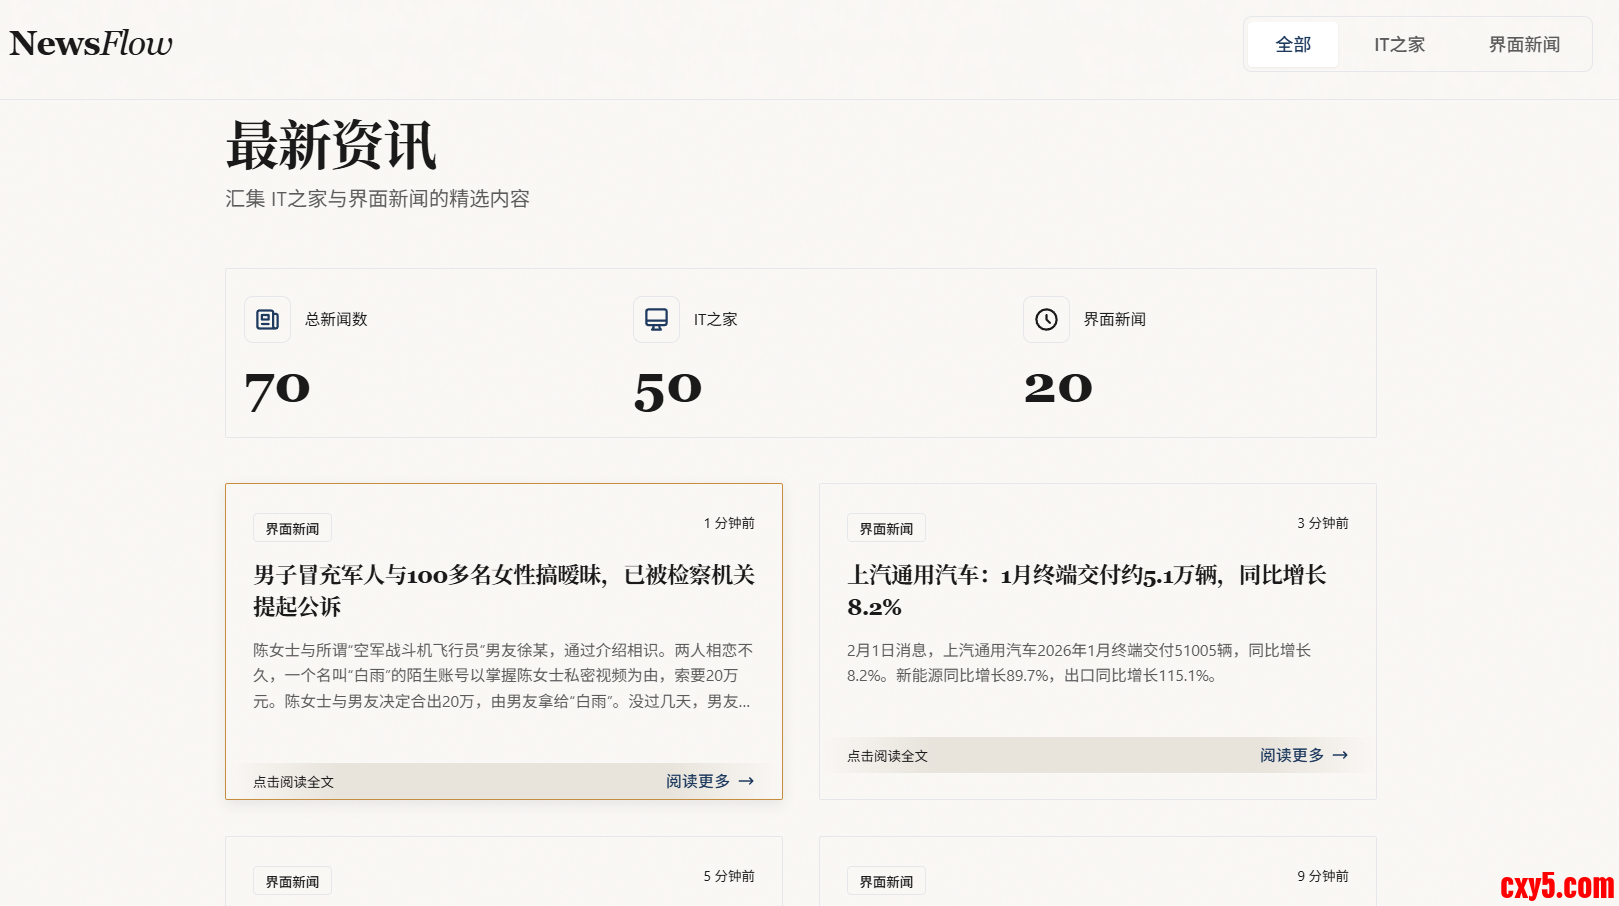This screenshot has width=1619, height=906.
Task: Select the 全部 tab
Action: pos(1292,45)
